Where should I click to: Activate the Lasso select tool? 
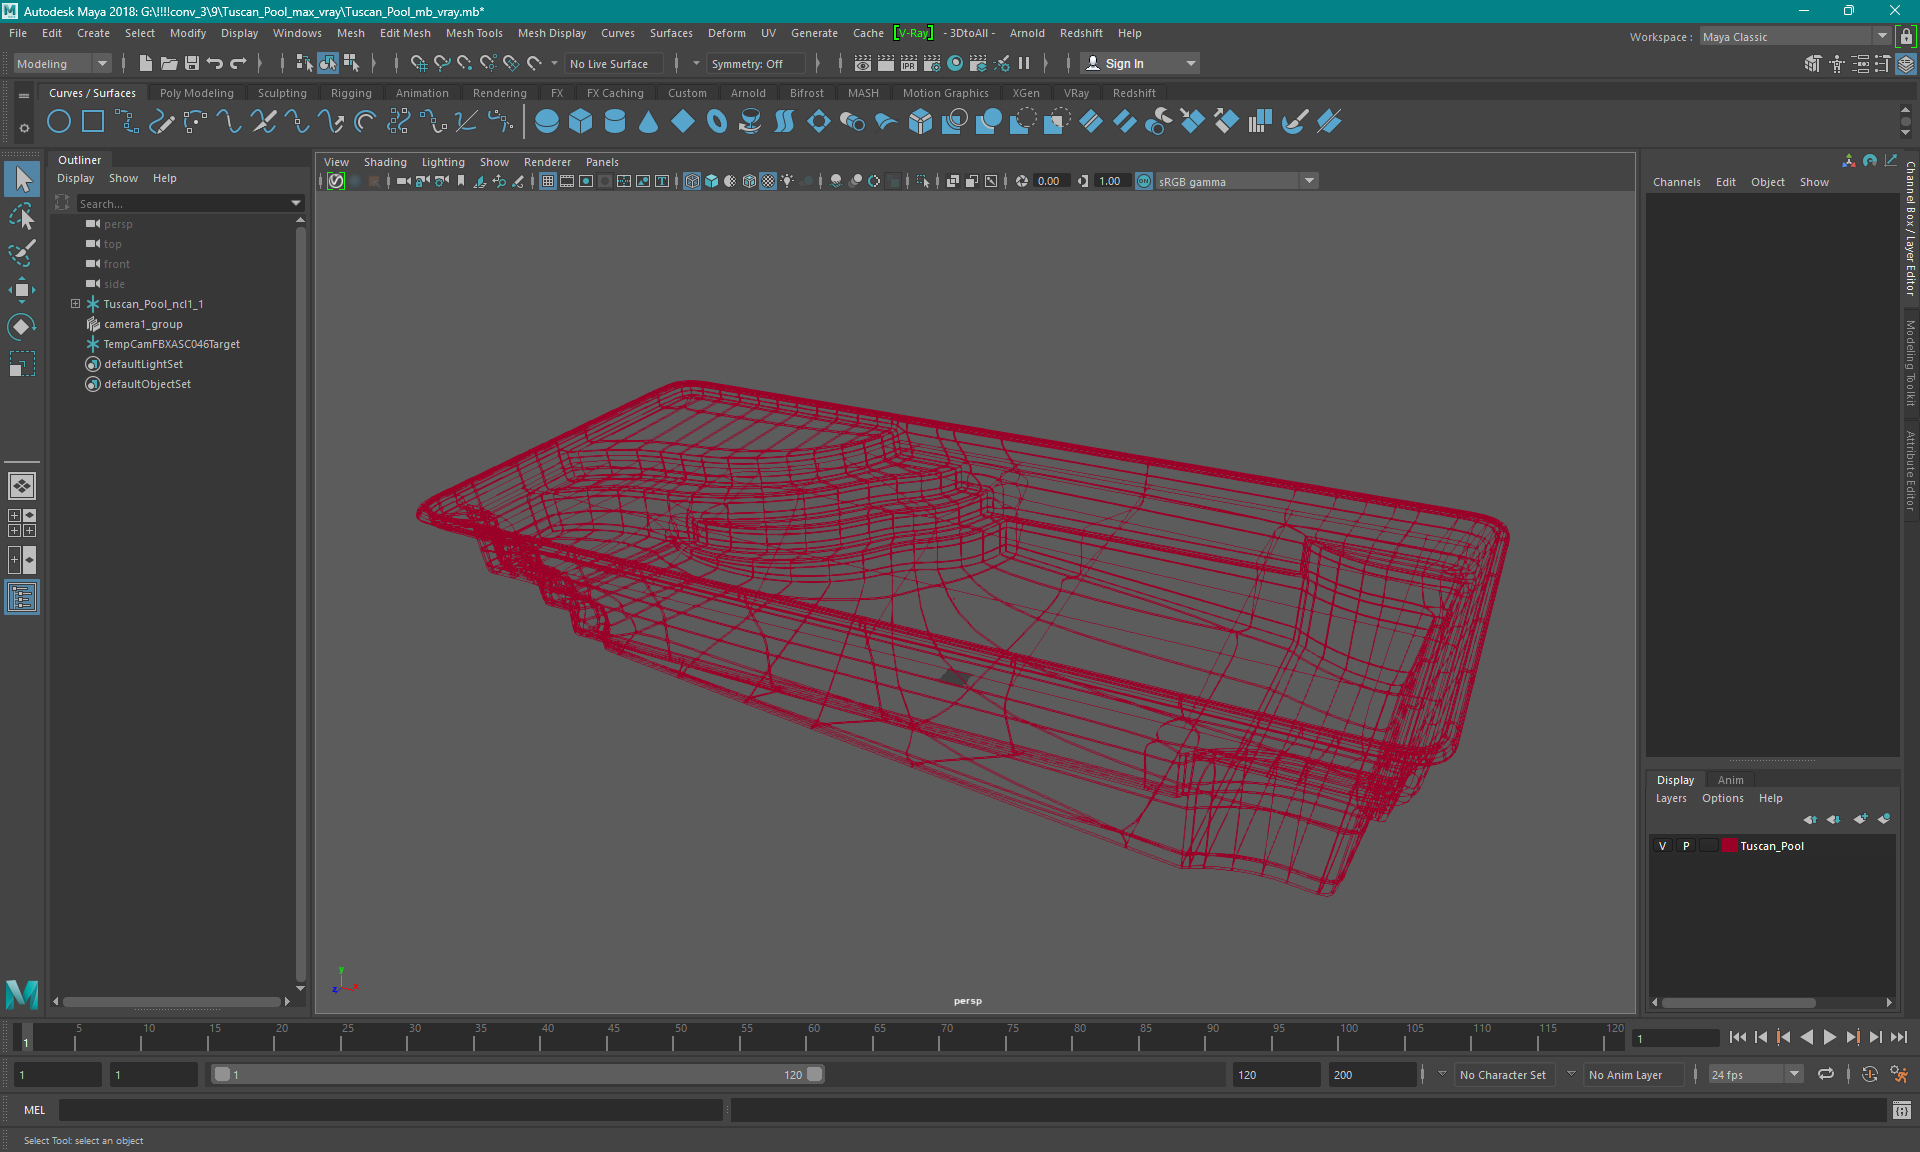(22, 216)
